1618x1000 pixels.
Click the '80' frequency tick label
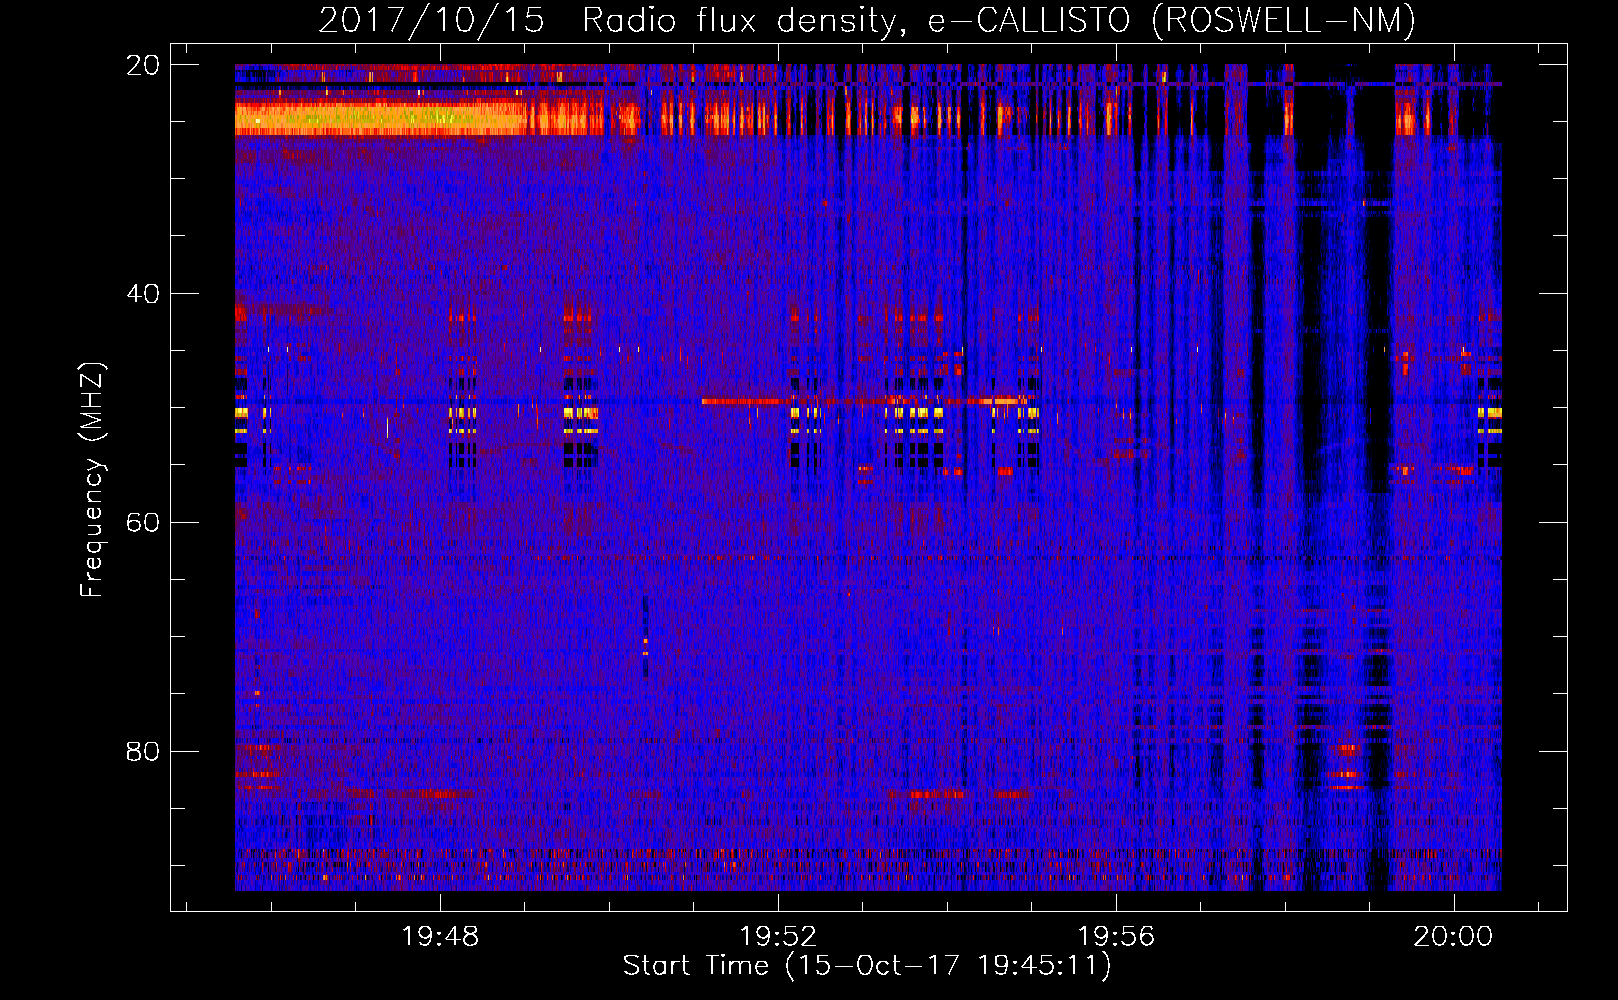(143, 751)
